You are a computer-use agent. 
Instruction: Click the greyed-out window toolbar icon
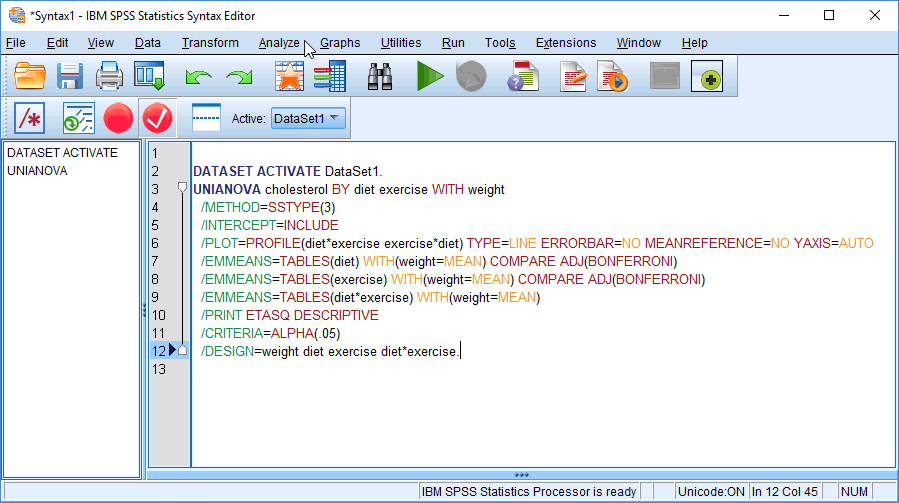coord(665,76)
